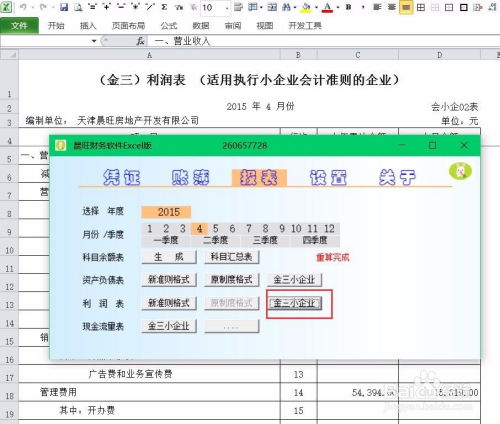Click the yellow fill color bucket
This screenshot has height=424, width=500.
306,7
